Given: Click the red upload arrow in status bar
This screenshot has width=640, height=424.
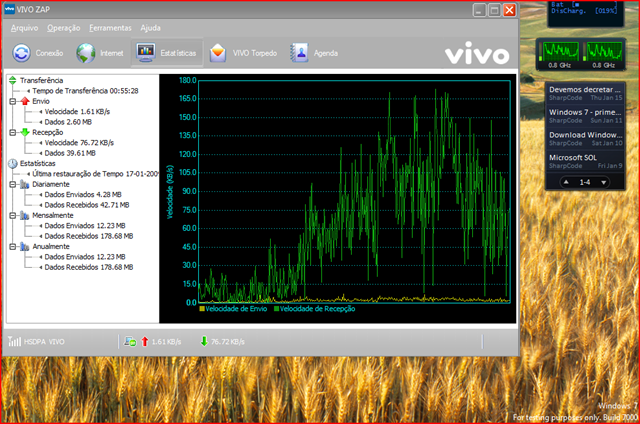Looking at the screenshot, I should tap(144, 341).
